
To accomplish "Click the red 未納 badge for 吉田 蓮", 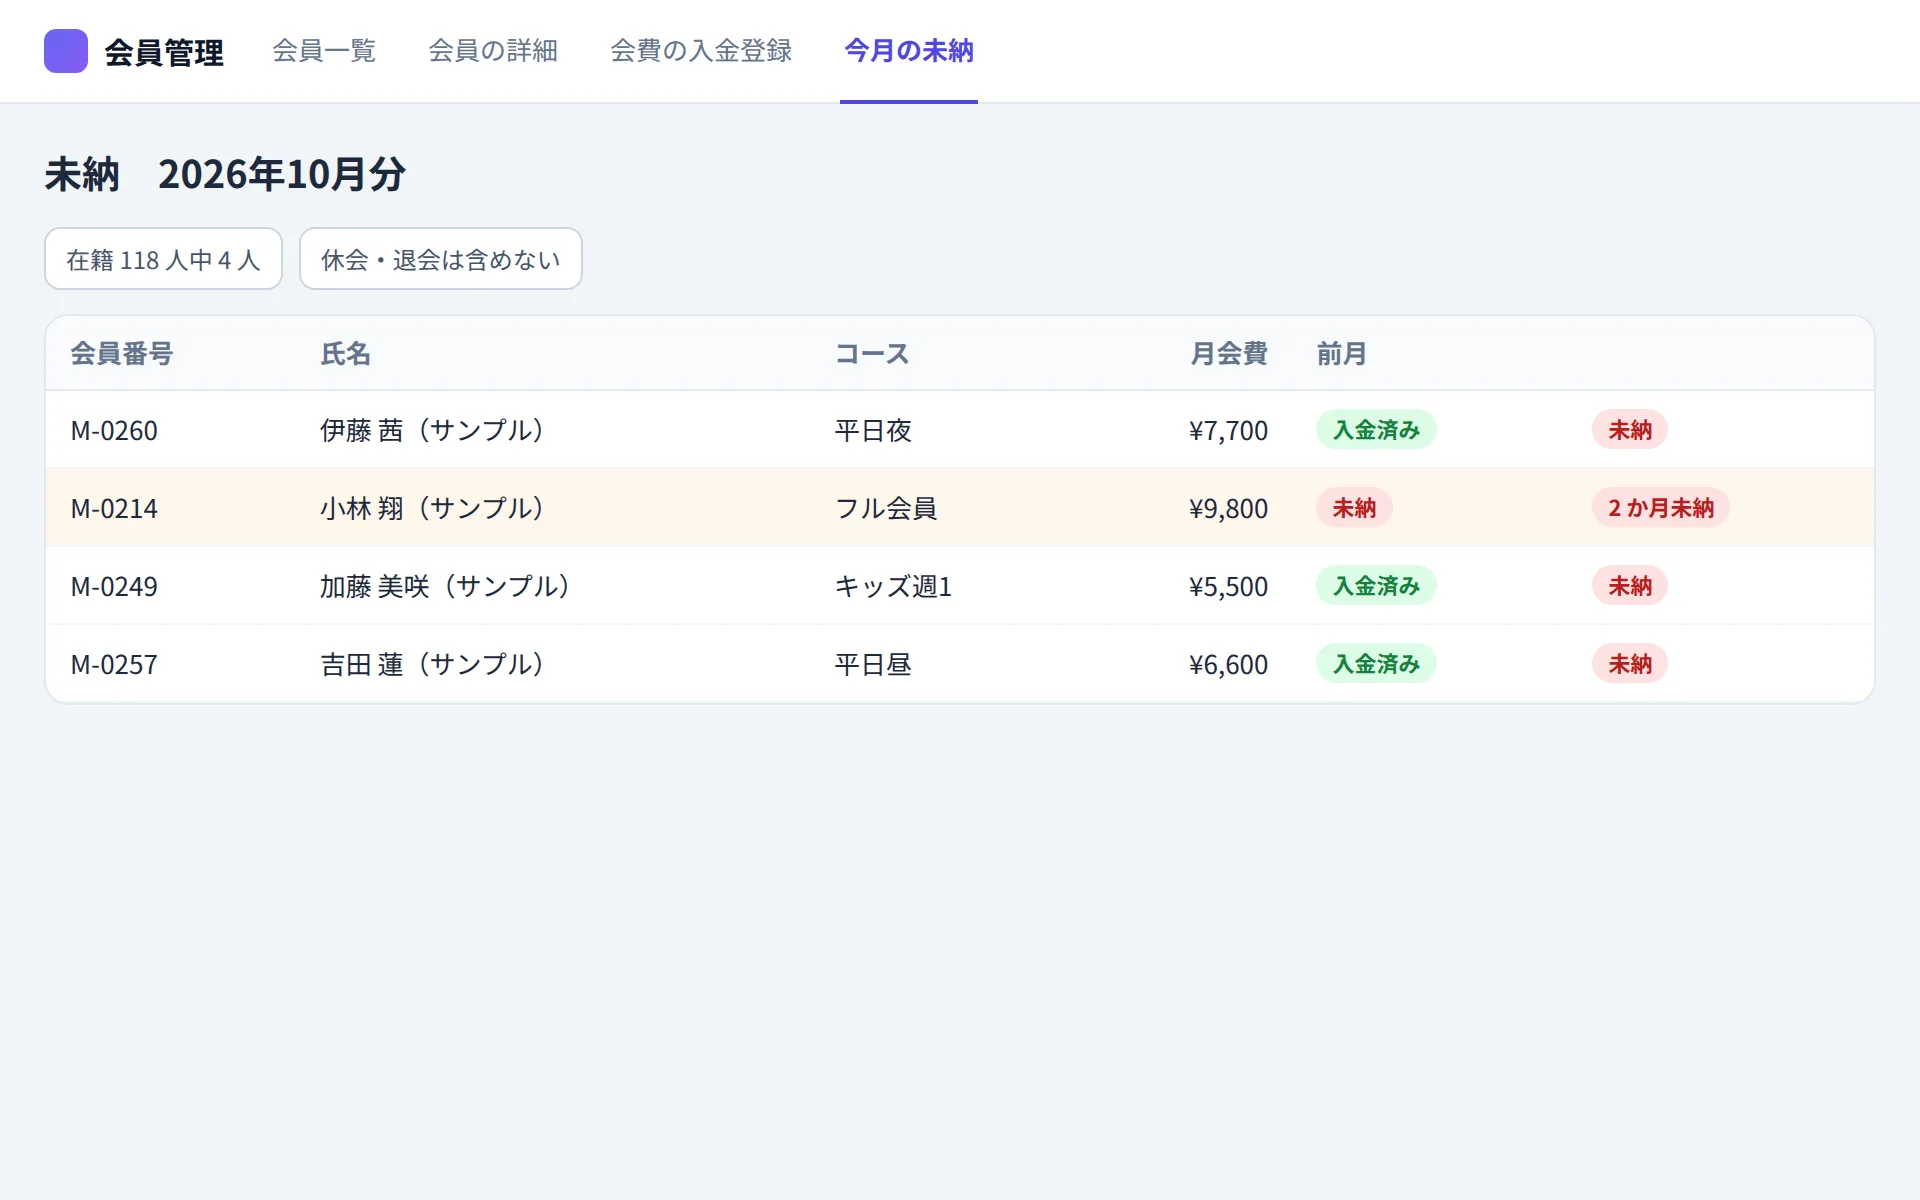I will tap(1630, 664).
